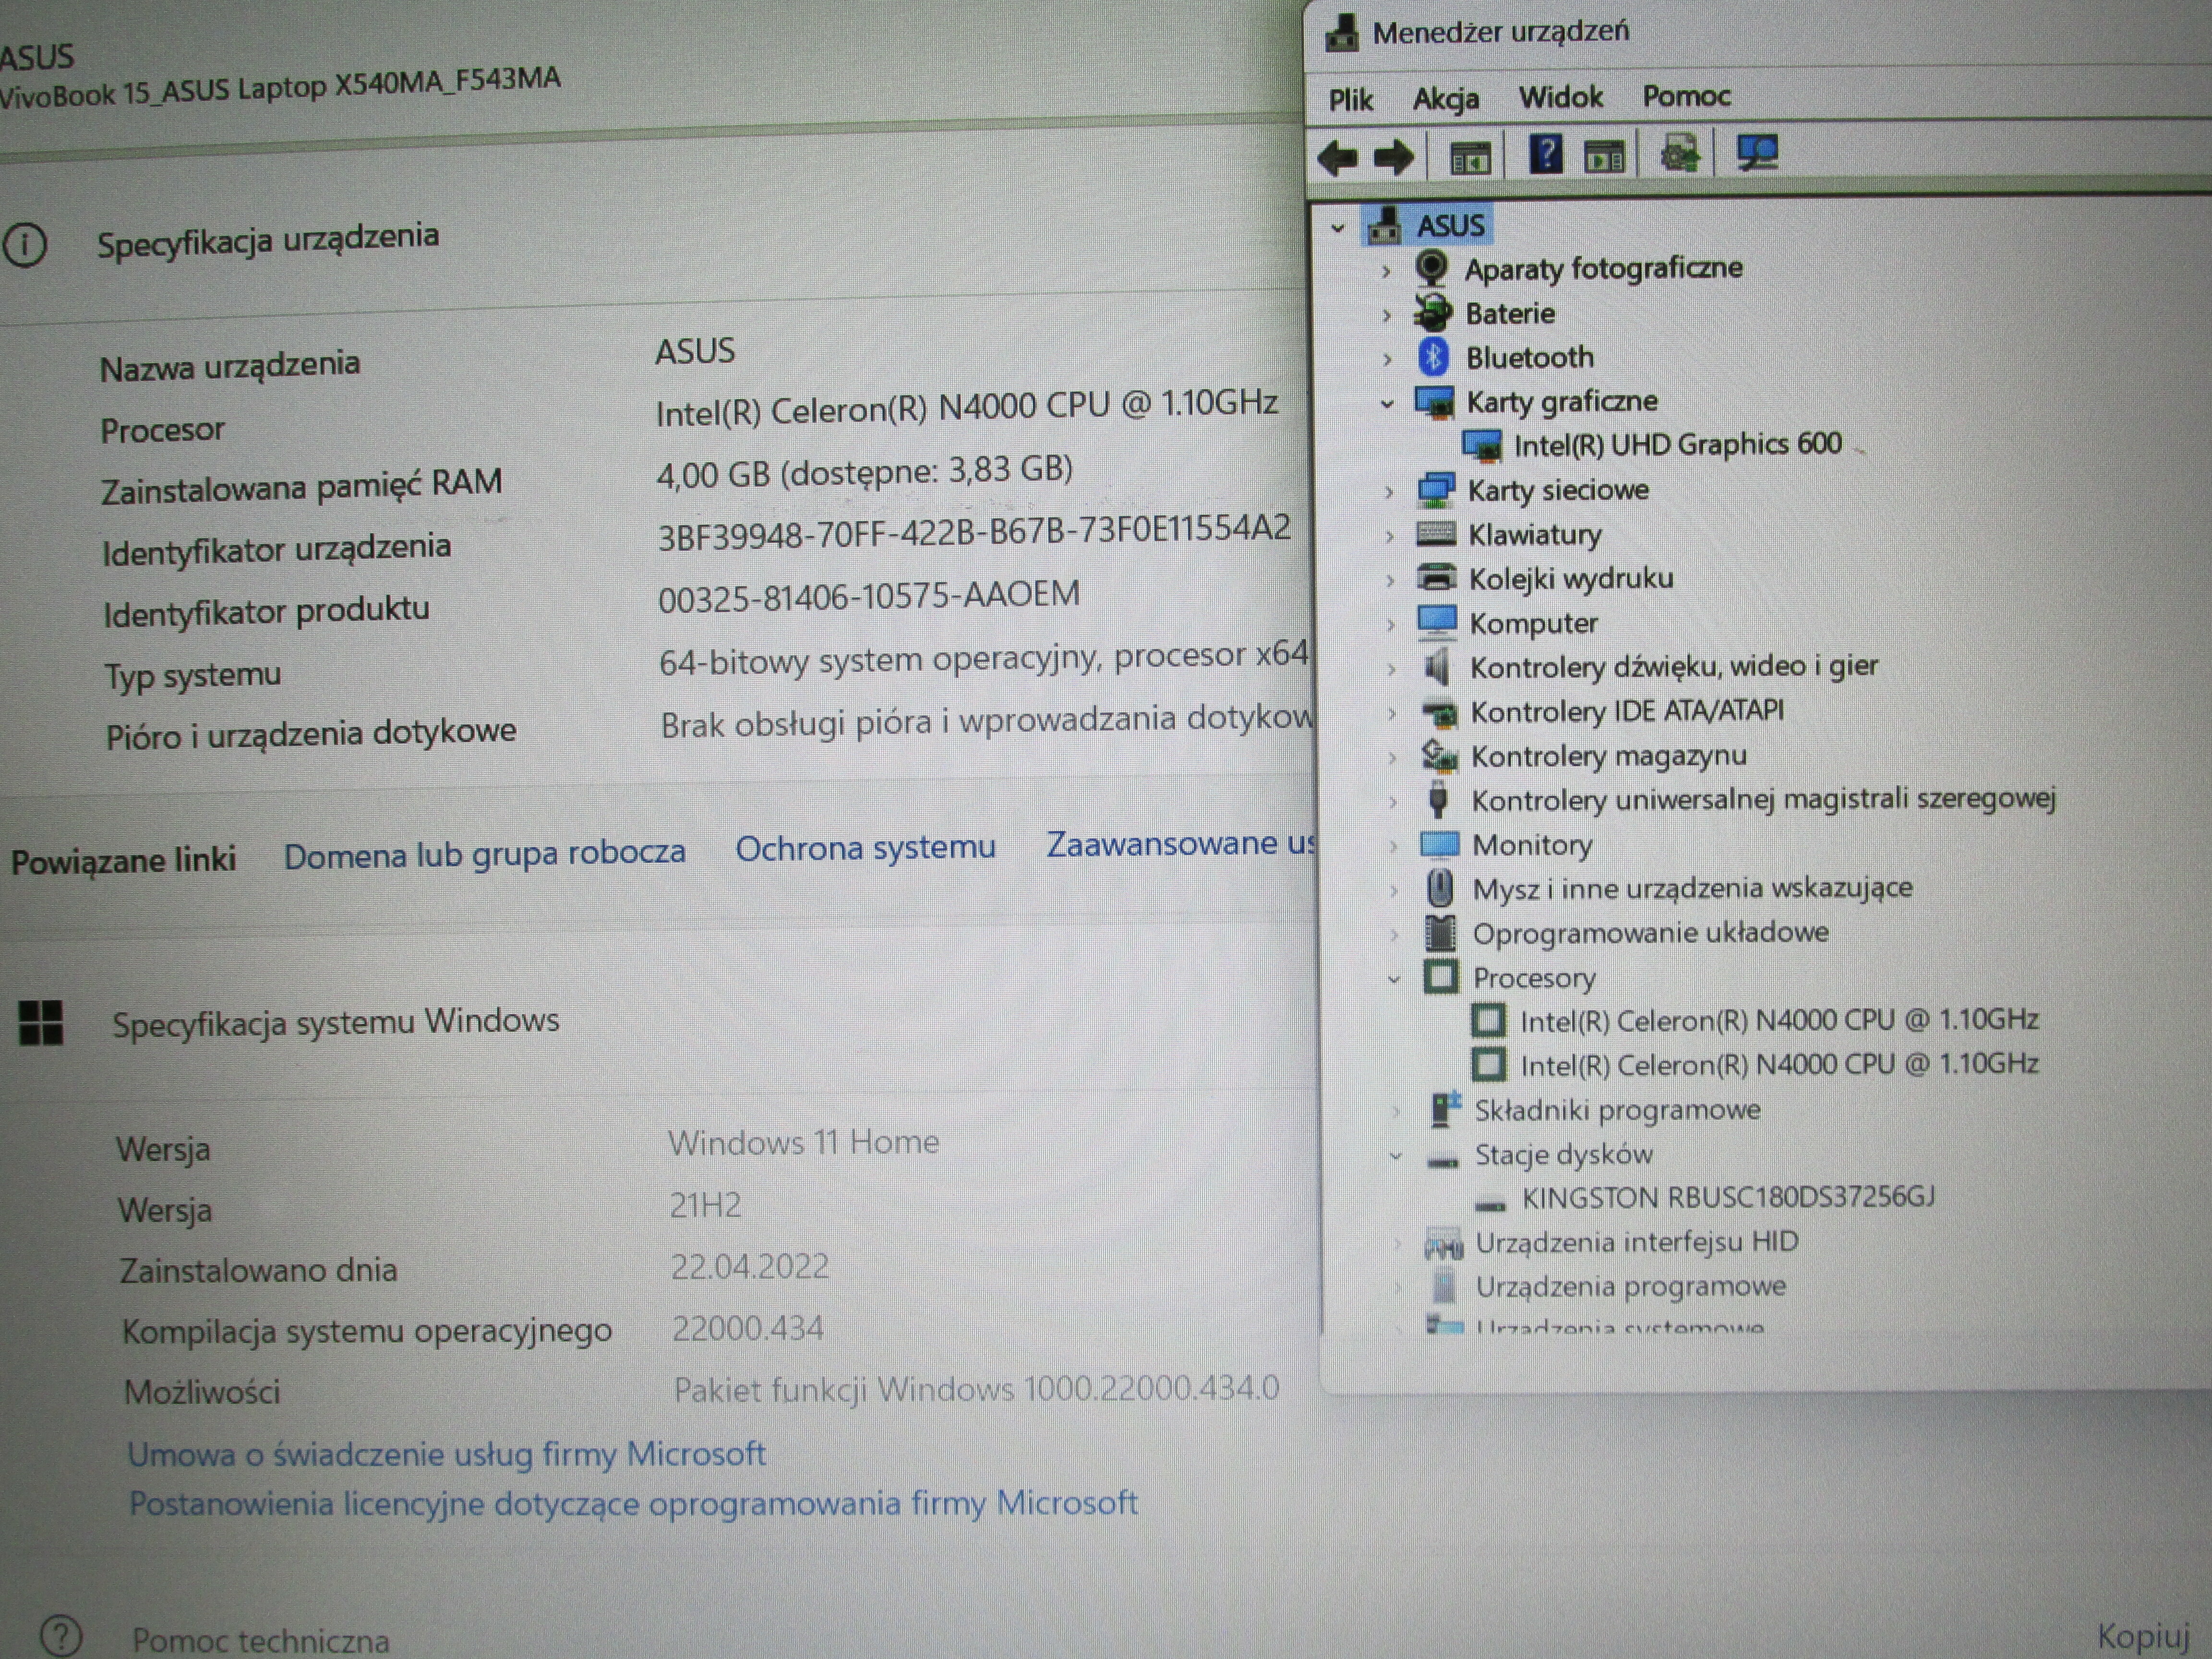Click product ID 00325-81406-10575-AAOEM
2212x1659 pixels.
(x=869, y=596)
